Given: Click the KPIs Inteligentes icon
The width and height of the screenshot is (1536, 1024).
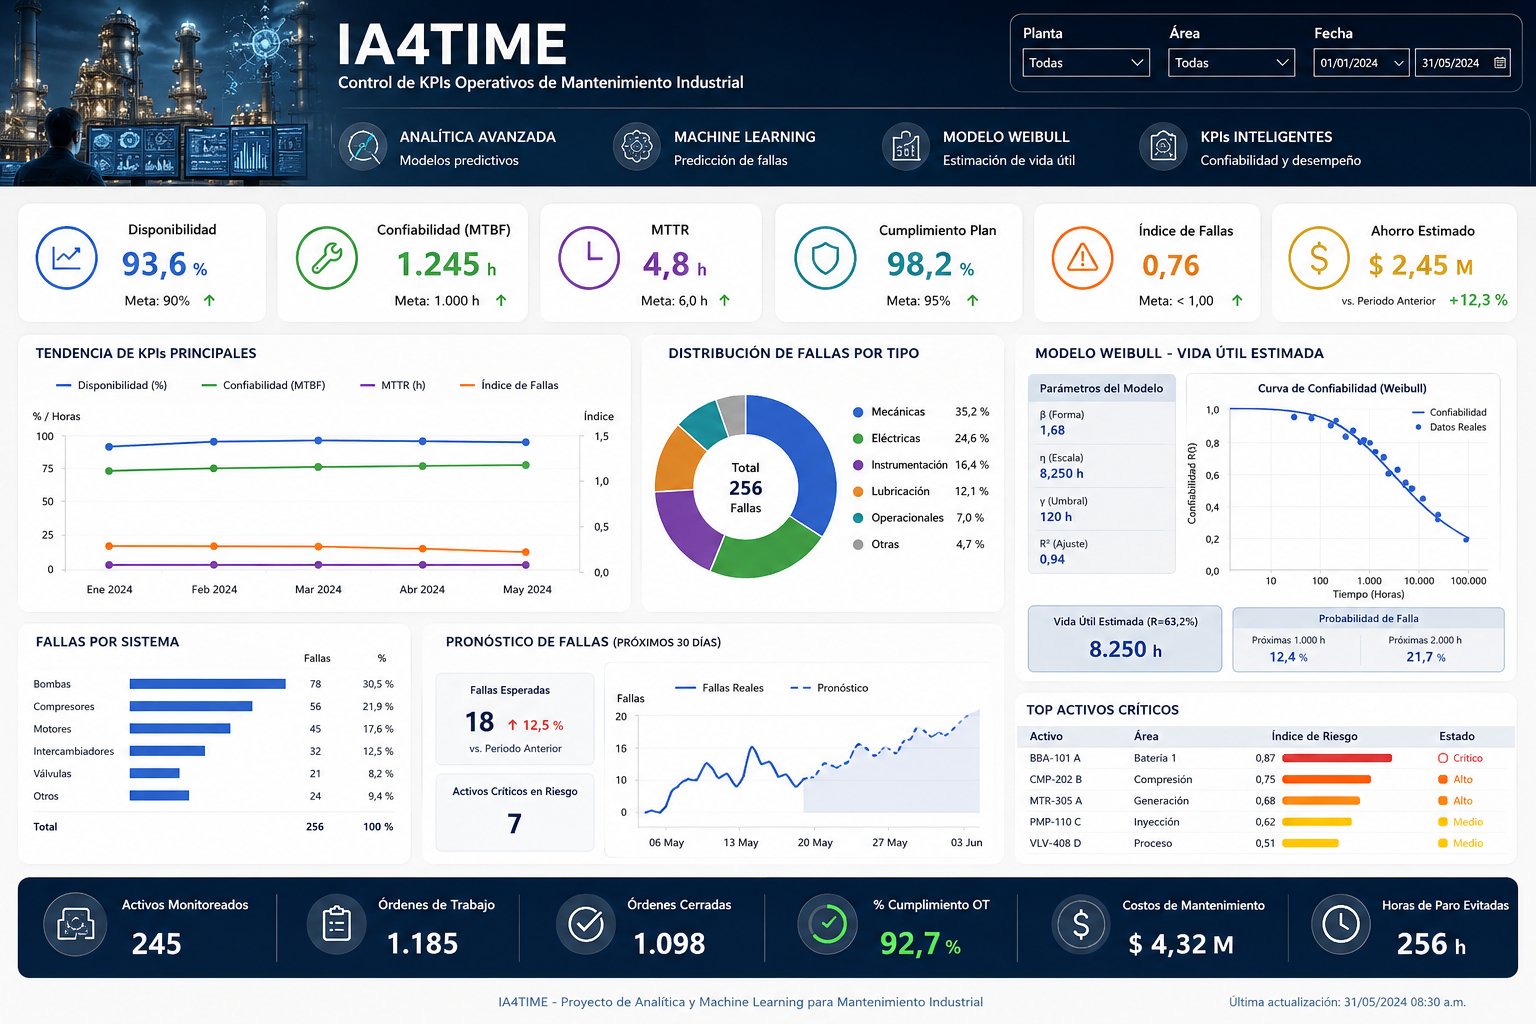Looking at the screenshot, I should coord(1163,147).
